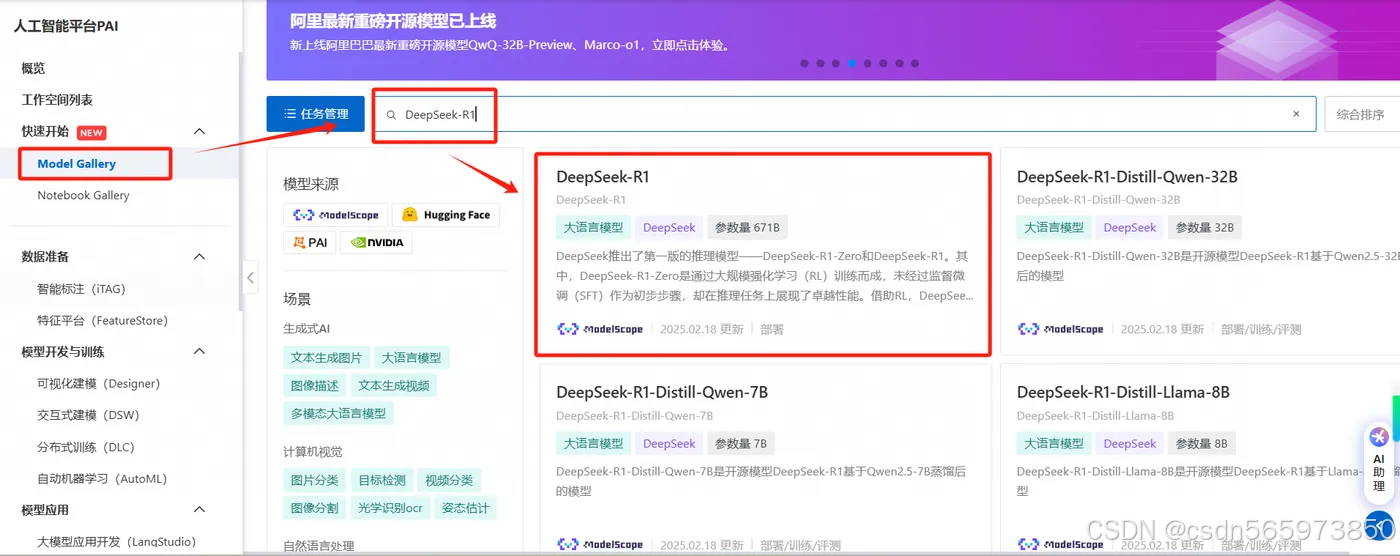Open the DeepSeek-R1-Distill-Qwen-32B model card title
The image size is (1400, 556).
(x=1127, y=177)
